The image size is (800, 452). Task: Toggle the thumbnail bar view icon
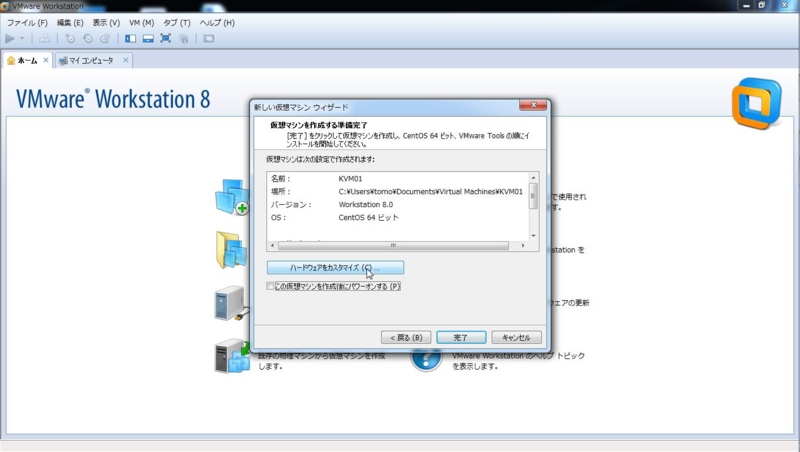[x=148, y=38]
